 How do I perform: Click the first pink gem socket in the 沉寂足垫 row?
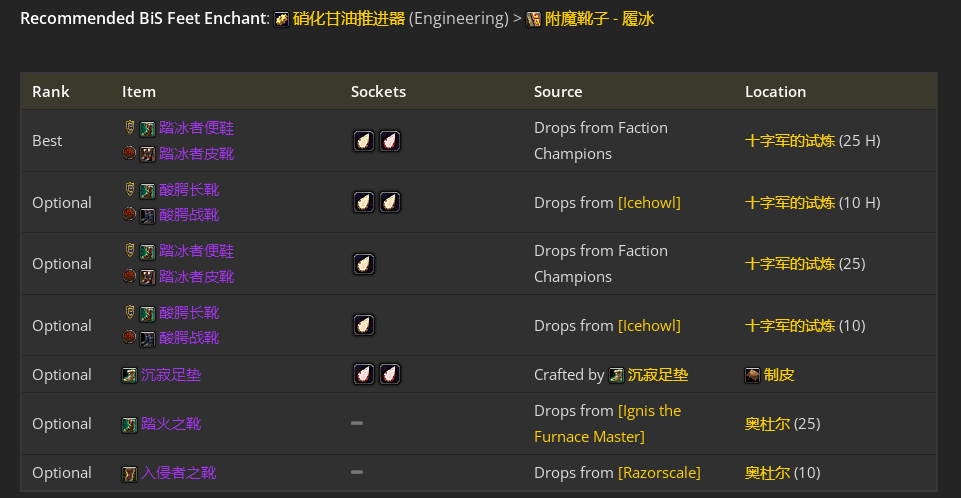[363, 374]
